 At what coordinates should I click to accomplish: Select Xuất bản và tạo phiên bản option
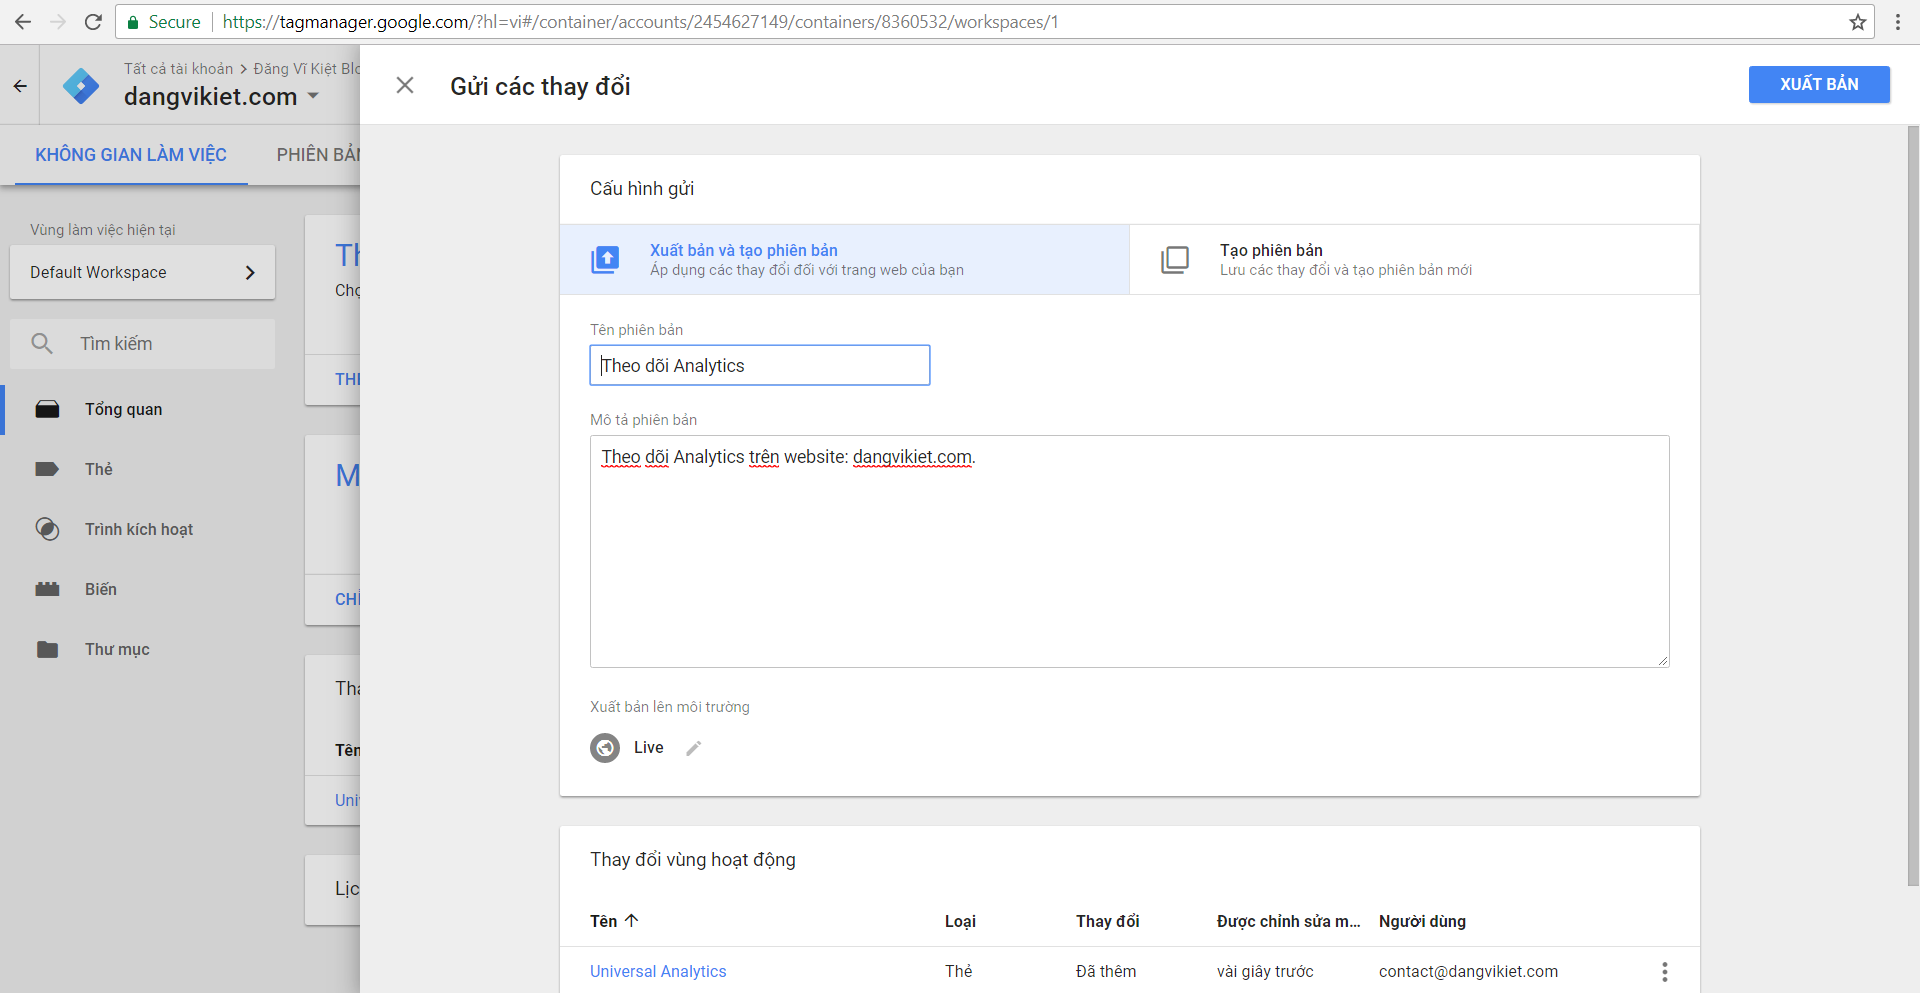pos(844,259)
